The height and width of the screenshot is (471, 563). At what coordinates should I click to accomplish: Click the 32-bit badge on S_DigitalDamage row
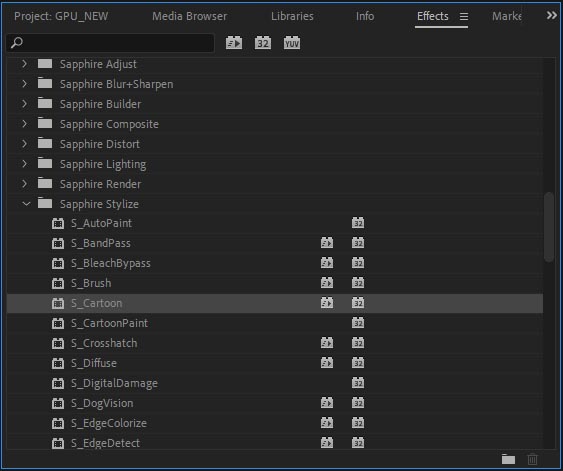click(x=358, y=383)
